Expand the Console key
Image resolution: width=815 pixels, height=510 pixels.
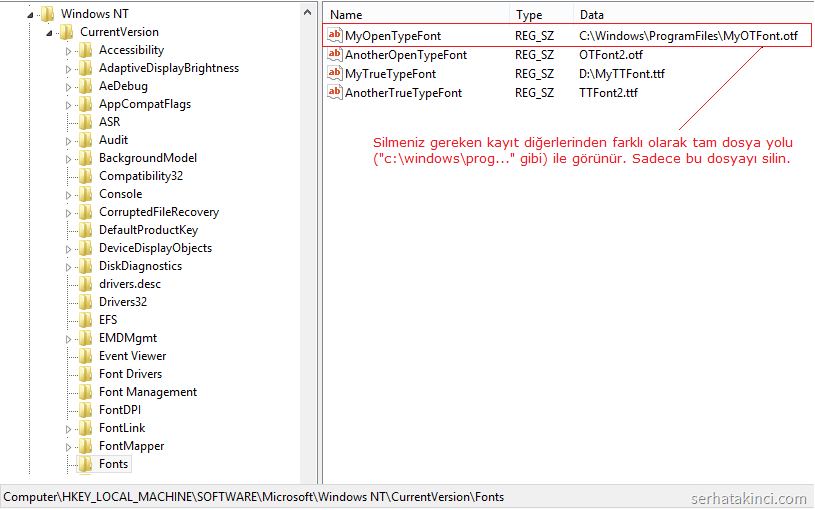(68, 195)
